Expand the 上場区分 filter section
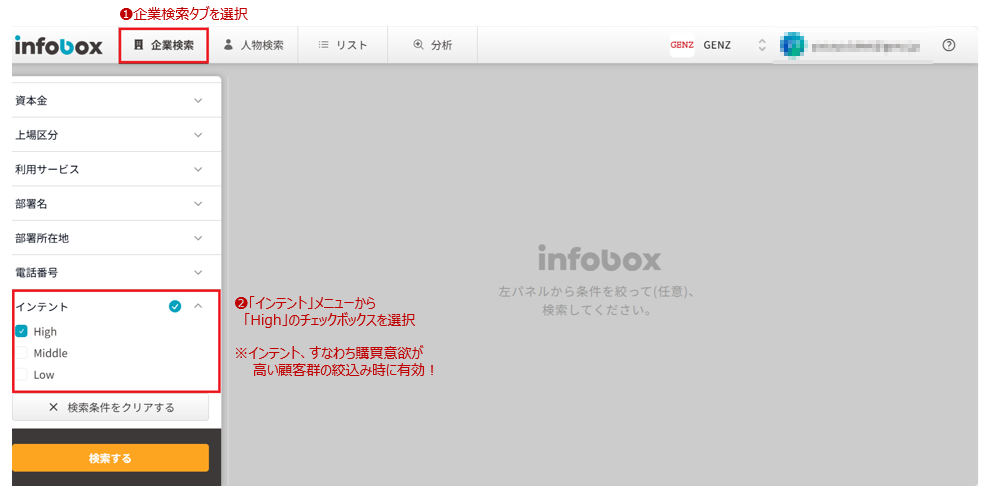Image resolution: width=988 pixels, height=494 pixels. pos(117,135)
